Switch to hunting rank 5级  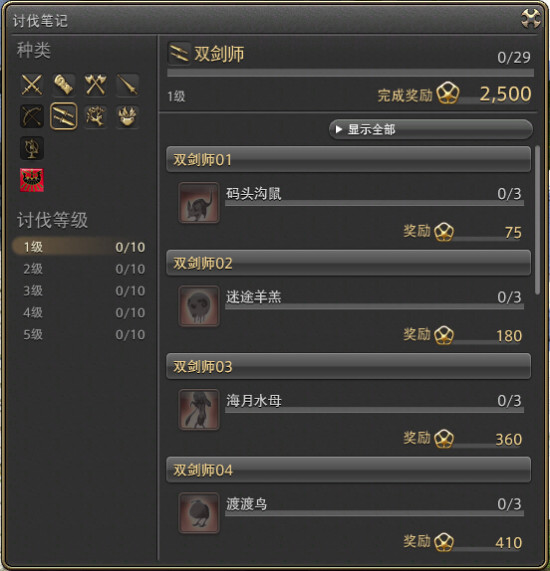pos(79,334)
